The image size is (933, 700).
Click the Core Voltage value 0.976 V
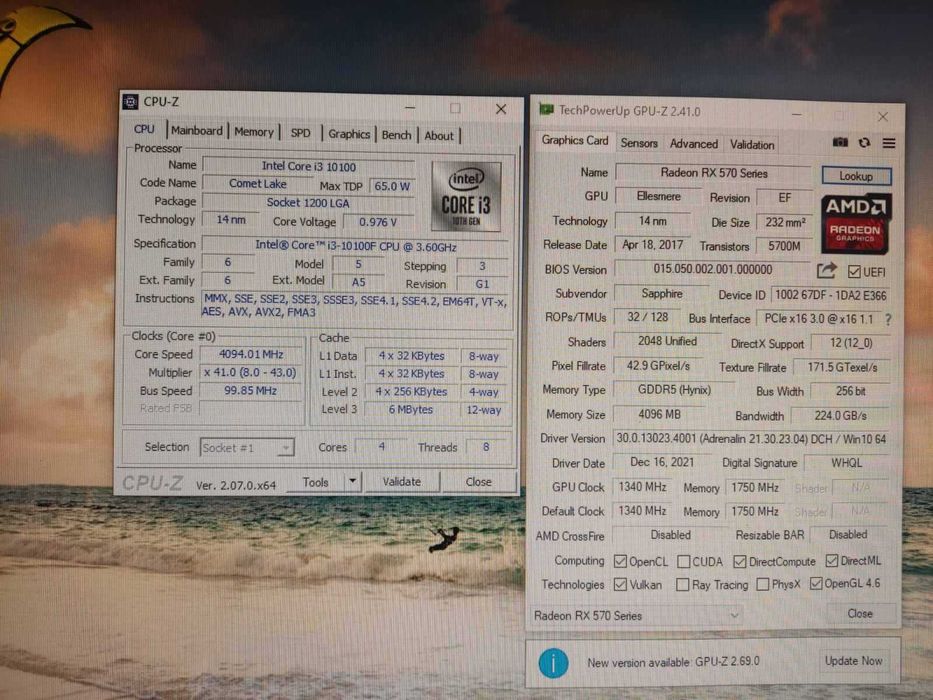(378, 222)
